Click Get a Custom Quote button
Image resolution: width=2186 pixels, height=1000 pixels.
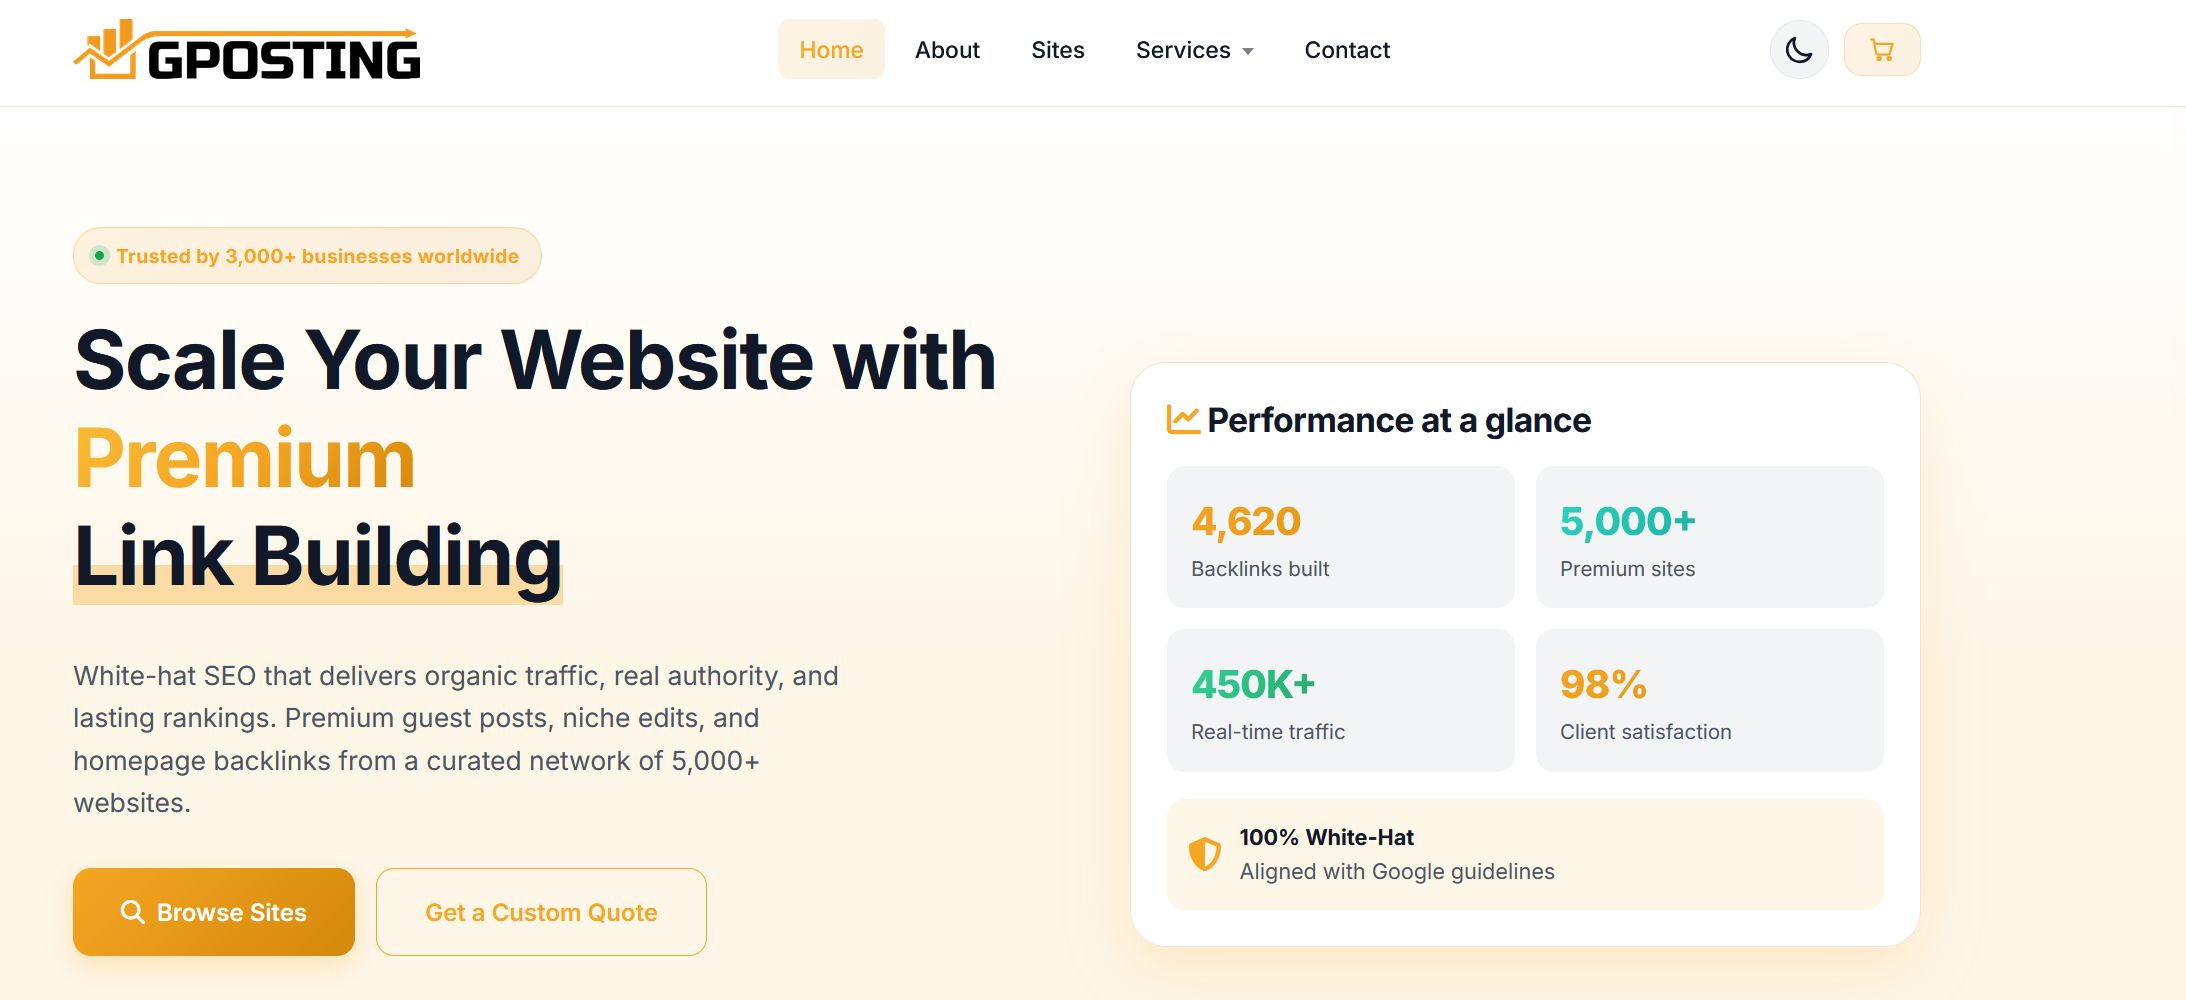pos(541,912)
